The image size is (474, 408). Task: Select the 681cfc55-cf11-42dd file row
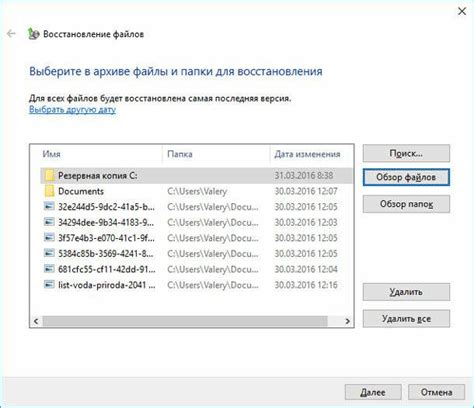pyautogui.click(x=196, y=269)
